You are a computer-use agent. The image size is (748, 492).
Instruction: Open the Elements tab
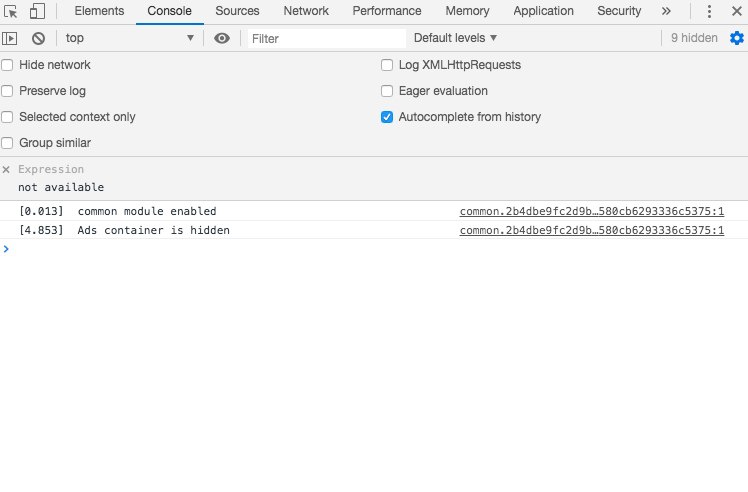pyautogui.click(x=99, y=12)
